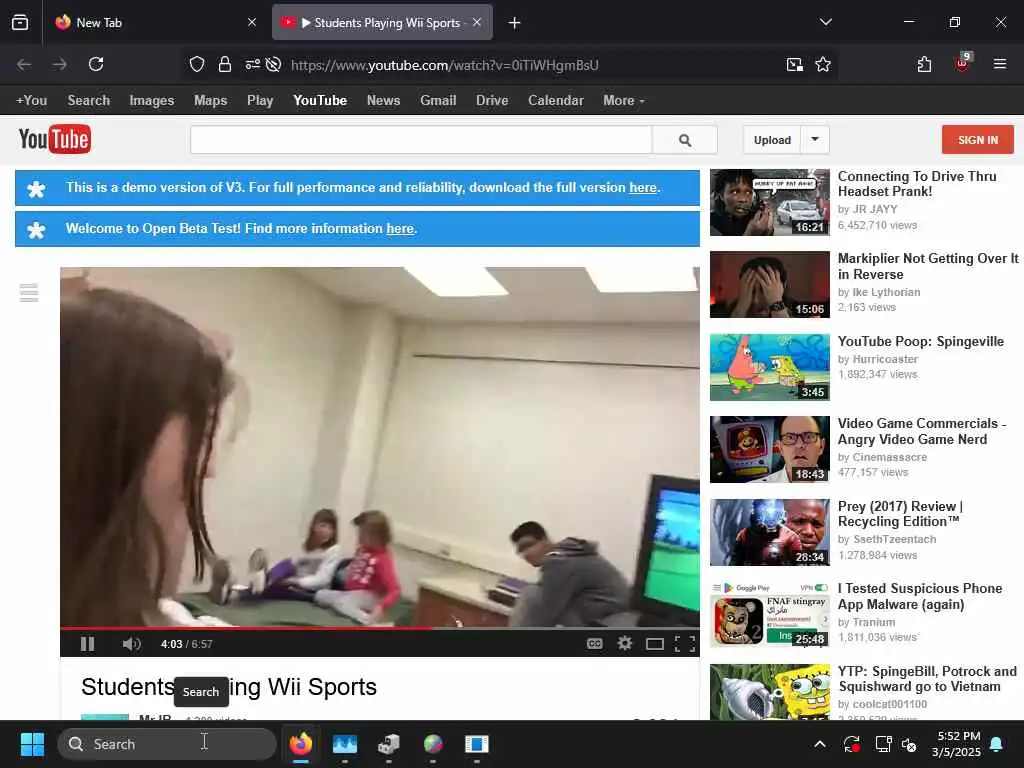Open Maps in the Google bar
The height and width of the screenshot is (768, 1024).
point(210,101)
